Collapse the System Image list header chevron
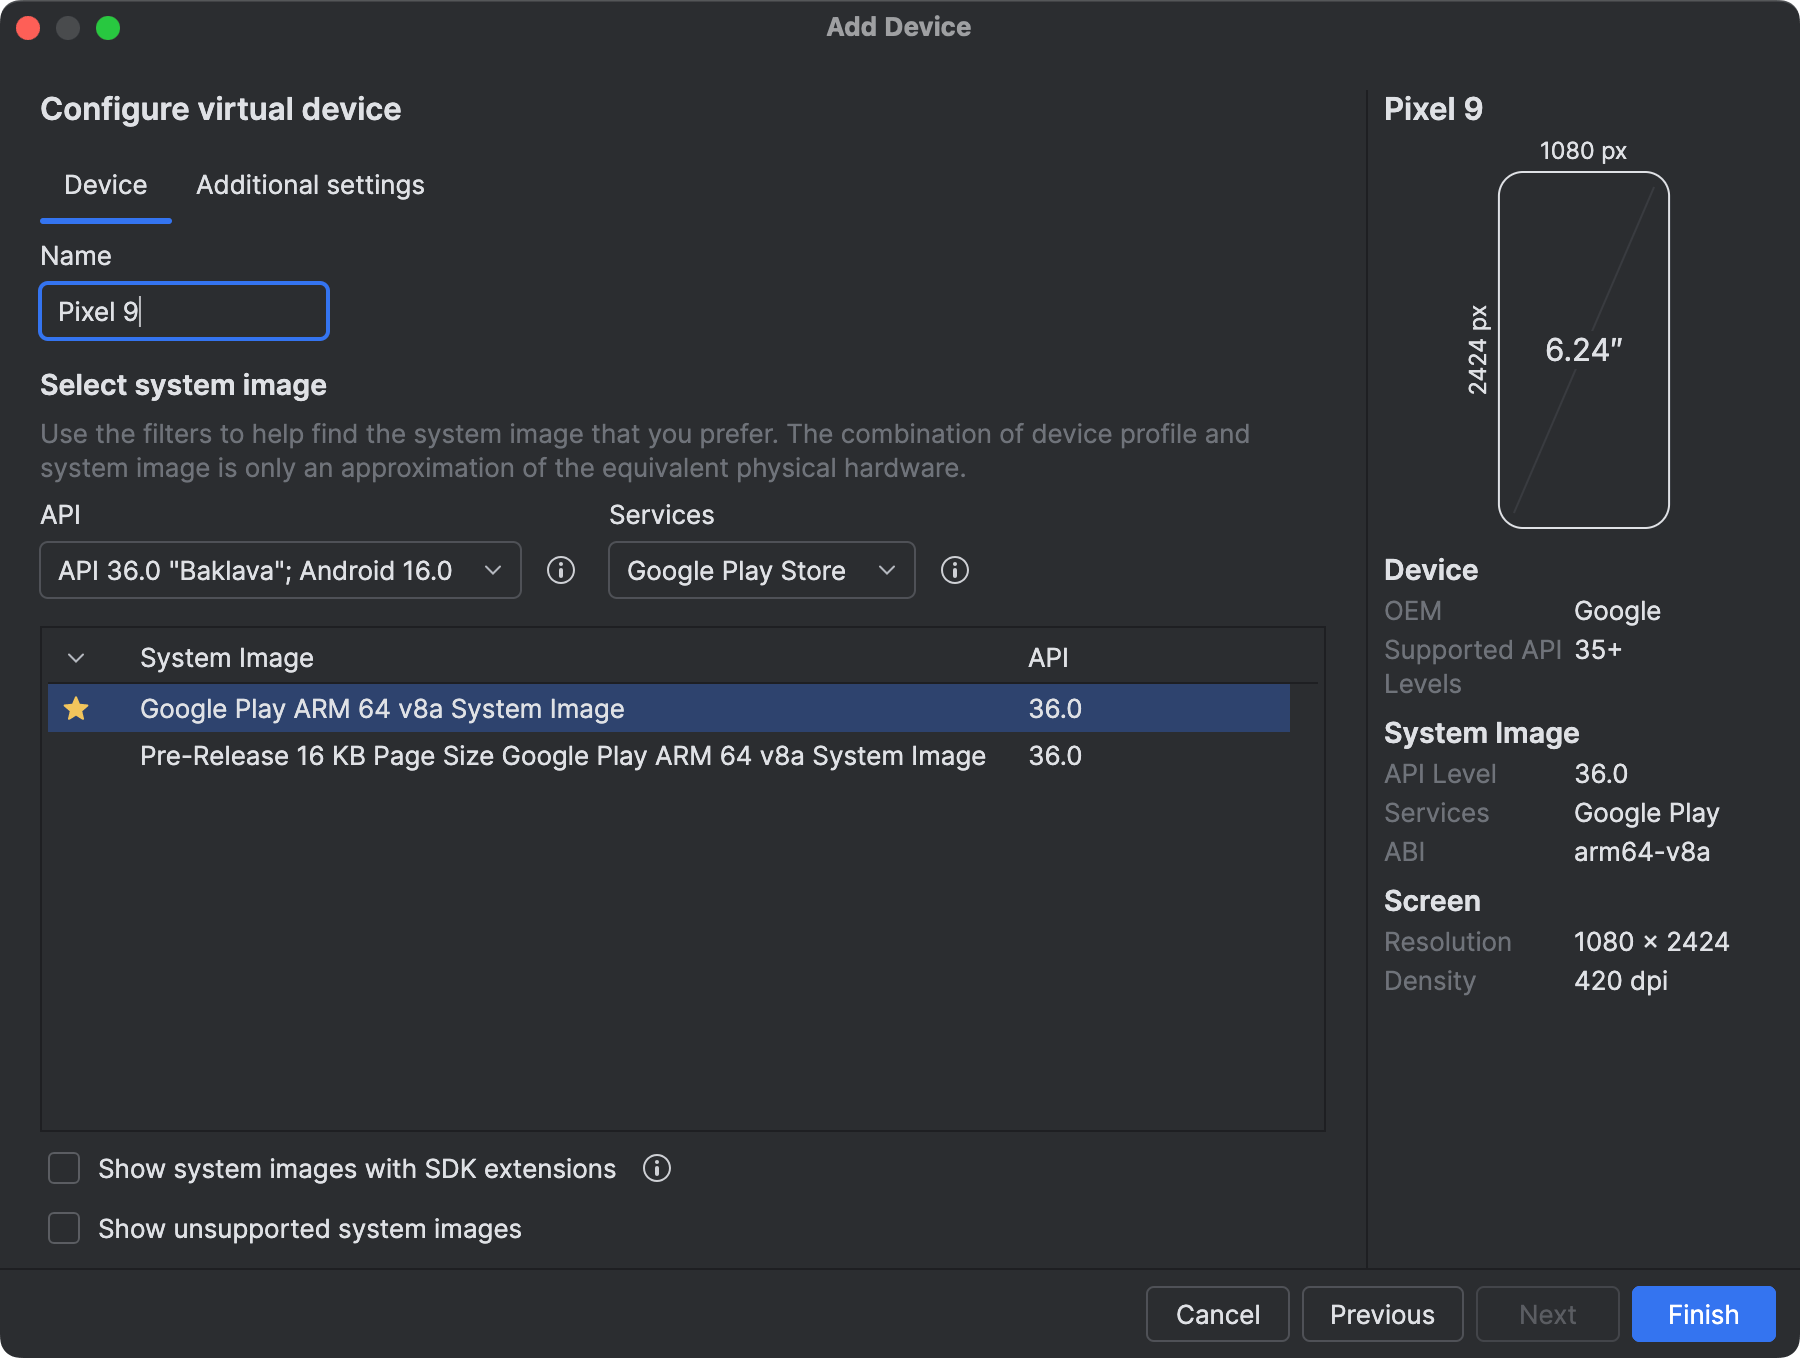 (x=76, y=657)
